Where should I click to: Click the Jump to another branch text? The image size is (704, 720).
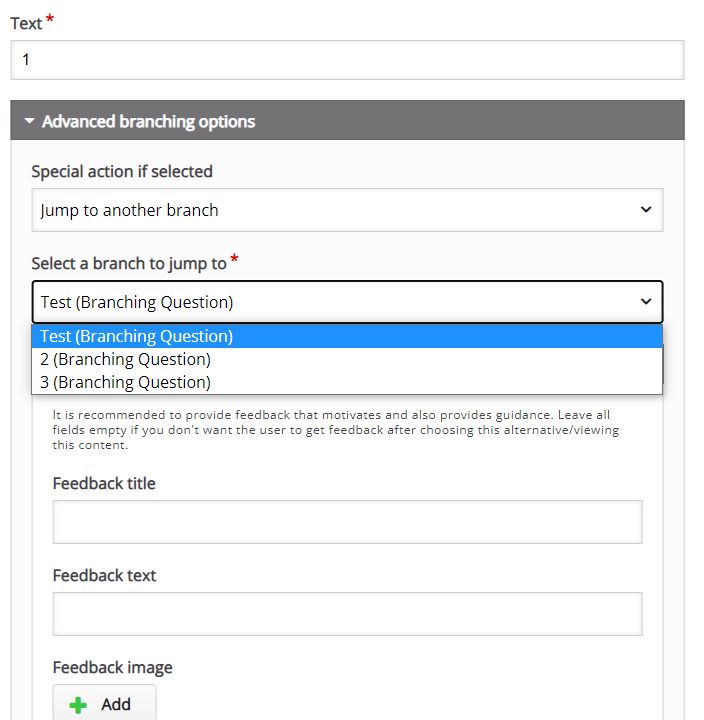pos(130,210)
